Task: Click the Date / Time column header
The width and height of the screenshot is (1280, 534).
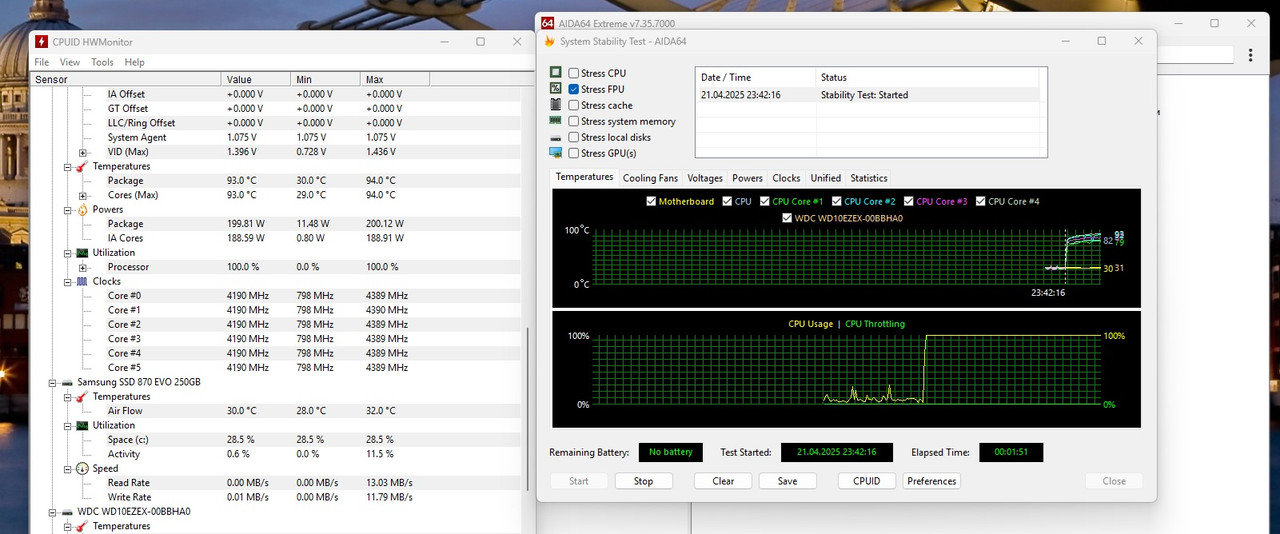Action: point(756,77)
